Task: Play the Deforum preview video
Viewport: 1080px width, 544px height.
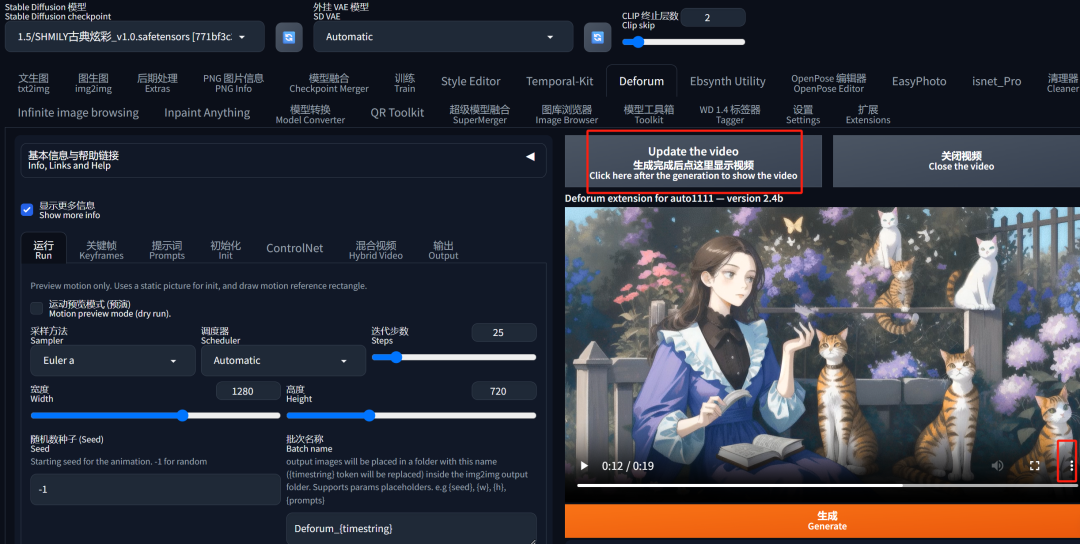Action: coord(584,466)
